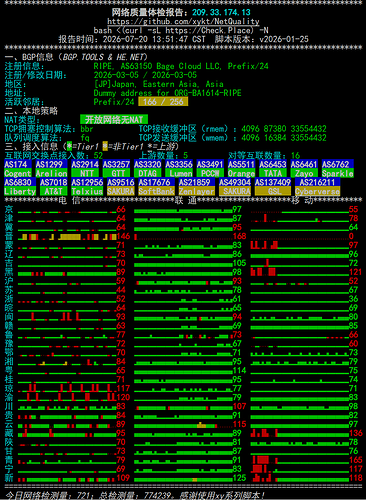The width and height of the screenshot is (366, 500).
Task: Click the 青 mobile latency value 165
Action: coord(356,460)
